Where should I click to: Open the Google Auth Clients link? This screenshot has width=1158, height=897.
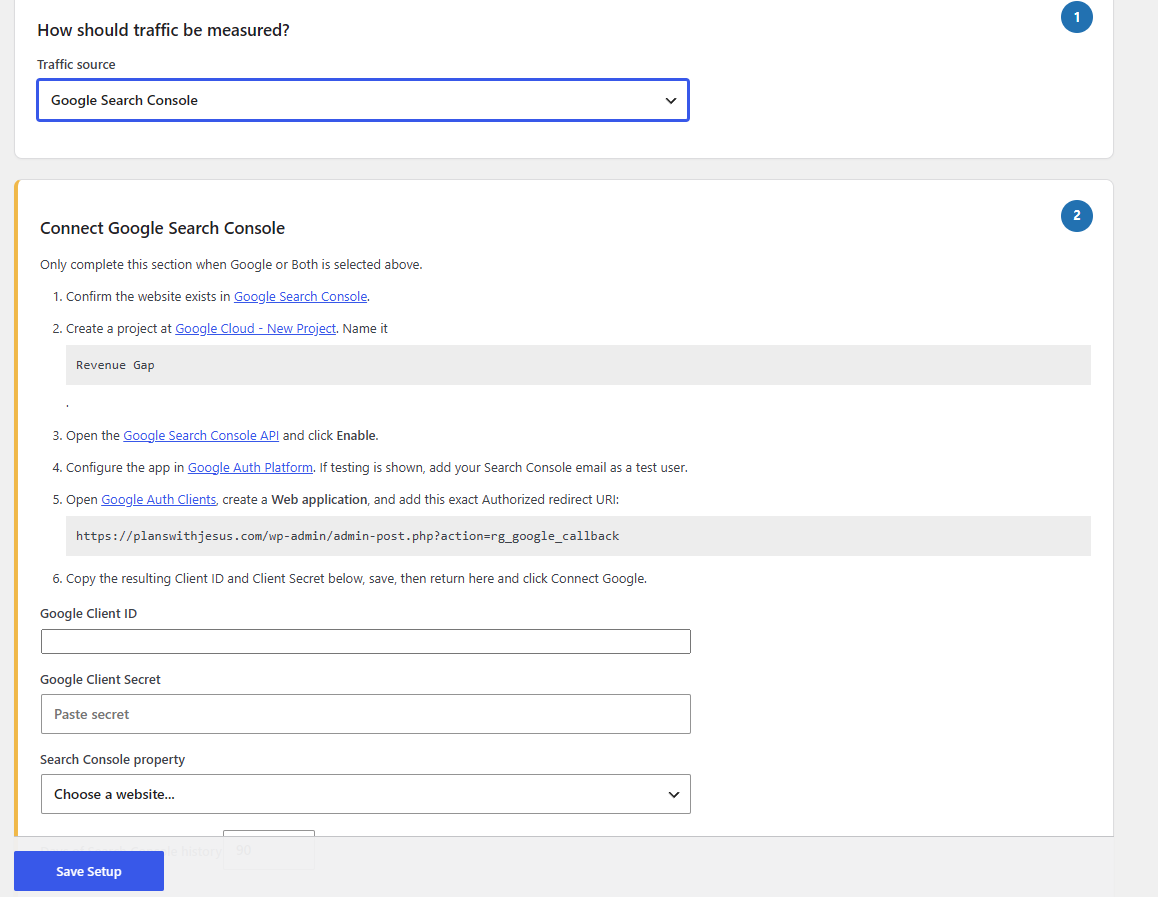[x=159, y=500]
